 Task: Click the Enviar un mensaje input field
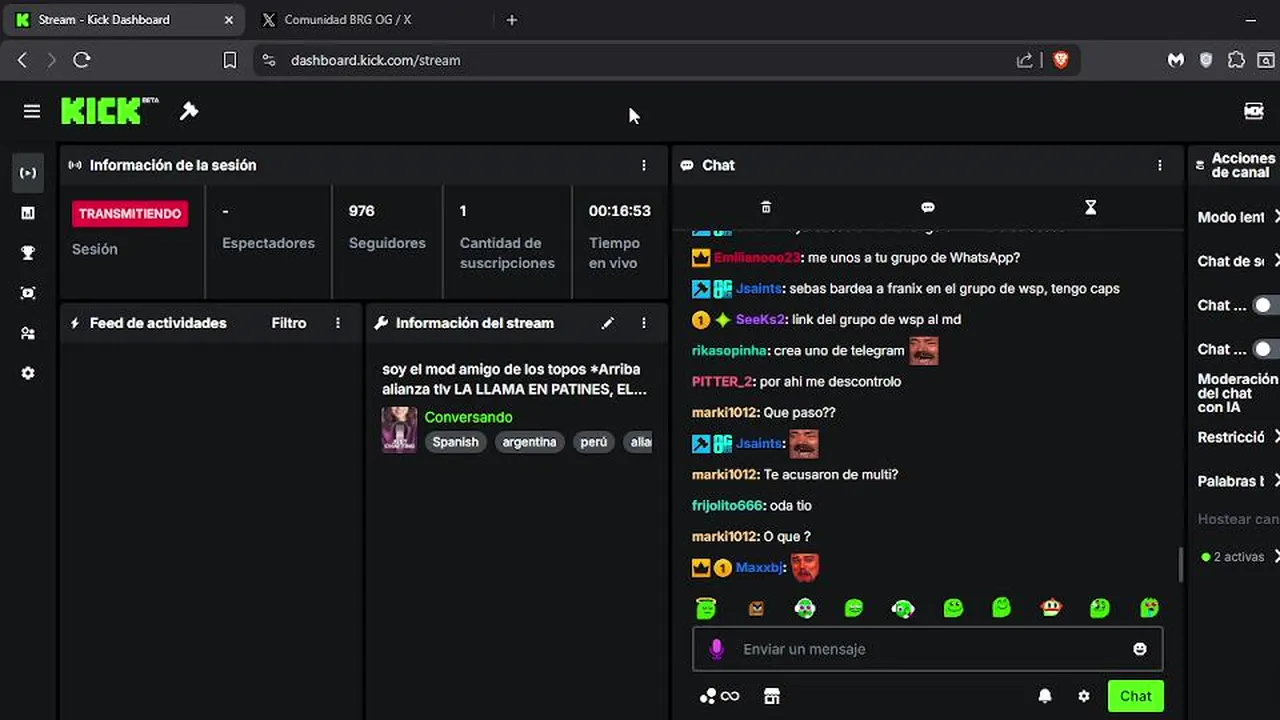click(x=927, y=649)
